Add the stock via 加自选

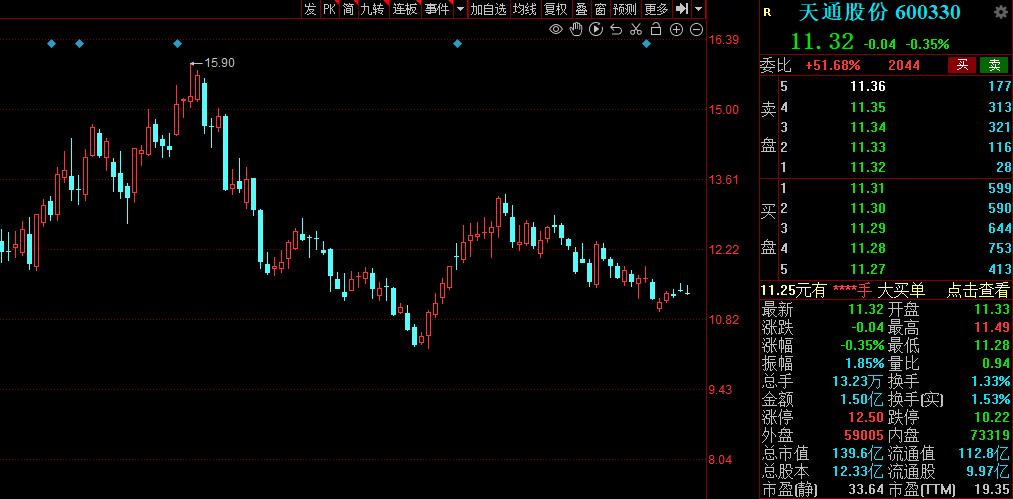[488, 9]
